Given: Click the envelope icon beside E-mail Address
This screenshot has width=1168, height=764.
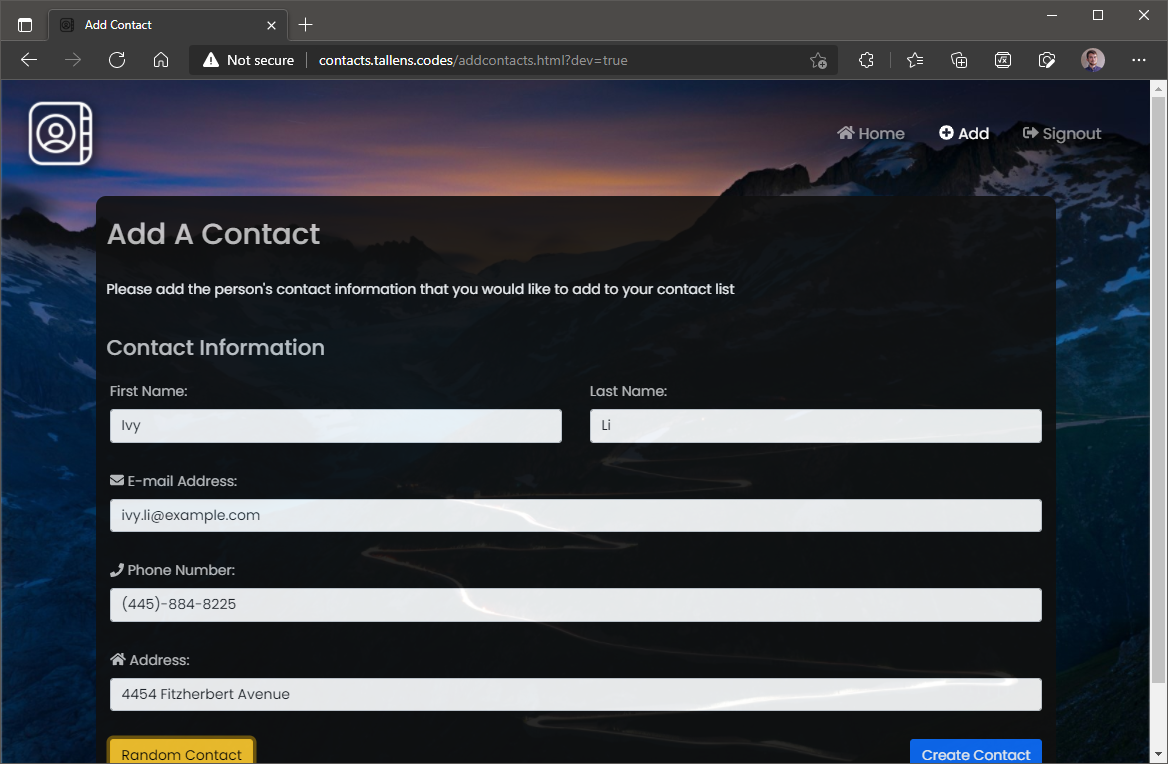Looking at the screenshot, I should 115,480.
